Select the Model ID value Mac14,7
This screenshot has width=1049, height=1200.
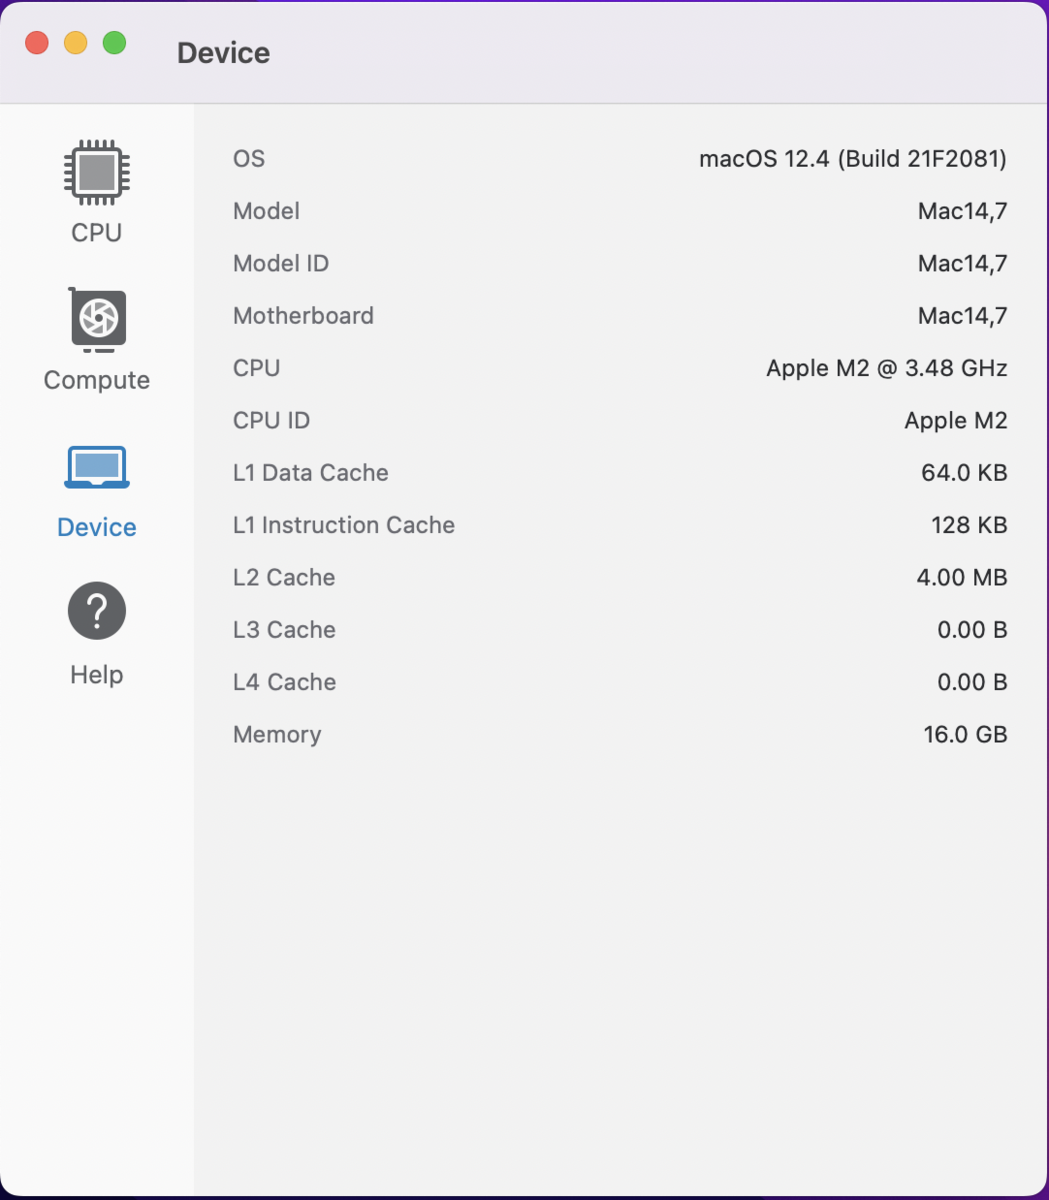962,264
